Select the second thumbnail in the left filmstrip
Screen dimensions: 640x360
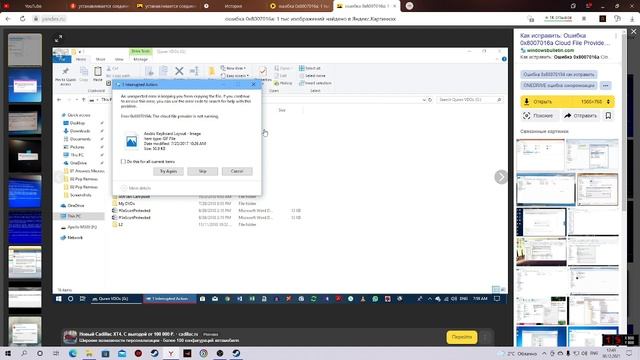point(25,85)
